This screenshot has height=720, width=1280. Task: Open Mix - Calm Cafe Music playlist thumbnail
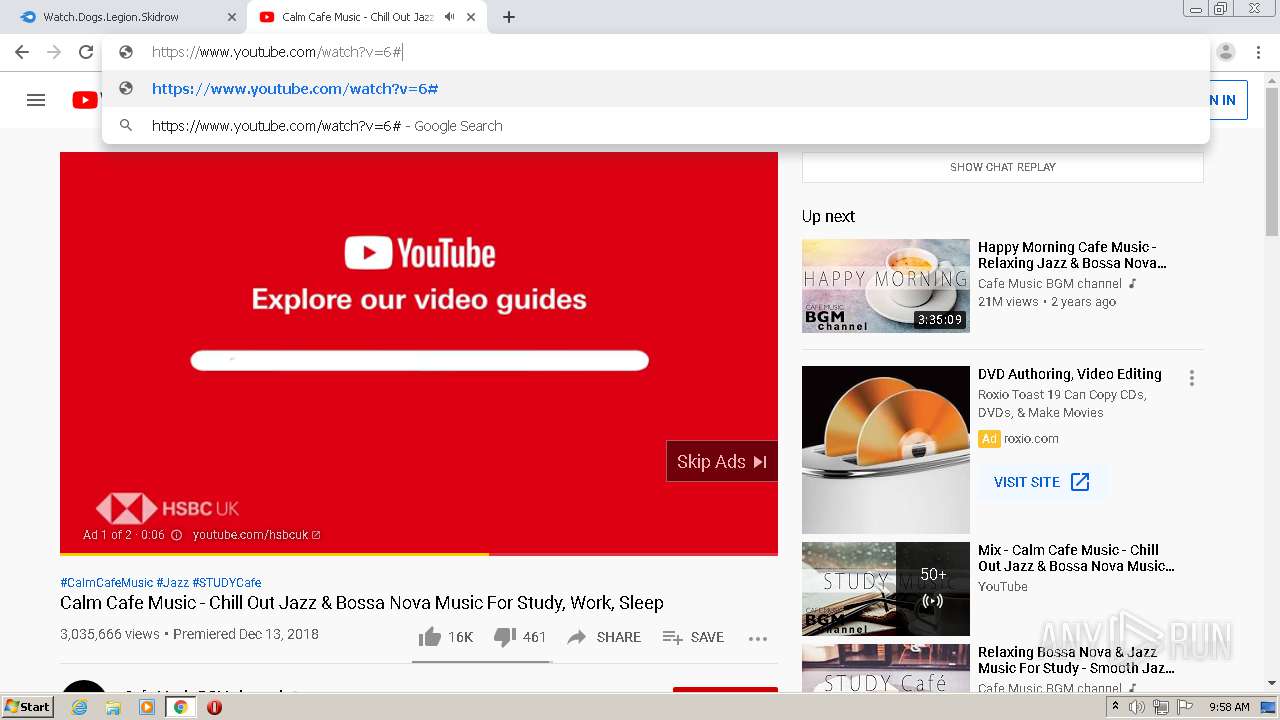(886, 589)
